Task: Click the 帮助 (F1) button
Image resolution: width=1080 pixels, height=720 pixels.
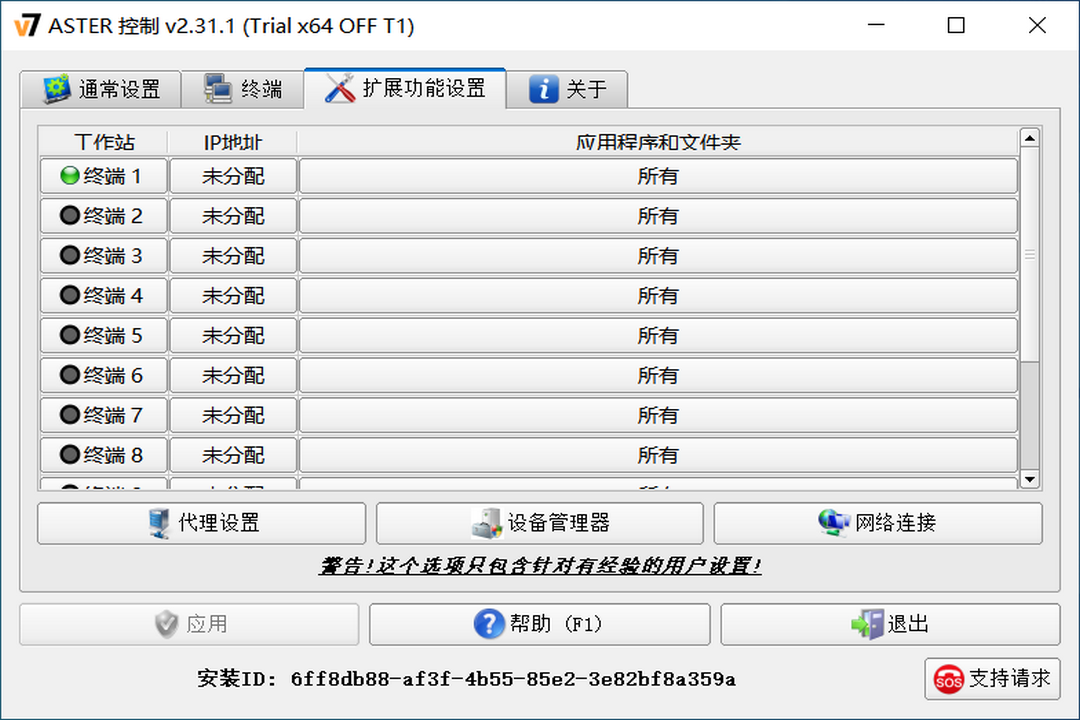Action: click(540, 624)
